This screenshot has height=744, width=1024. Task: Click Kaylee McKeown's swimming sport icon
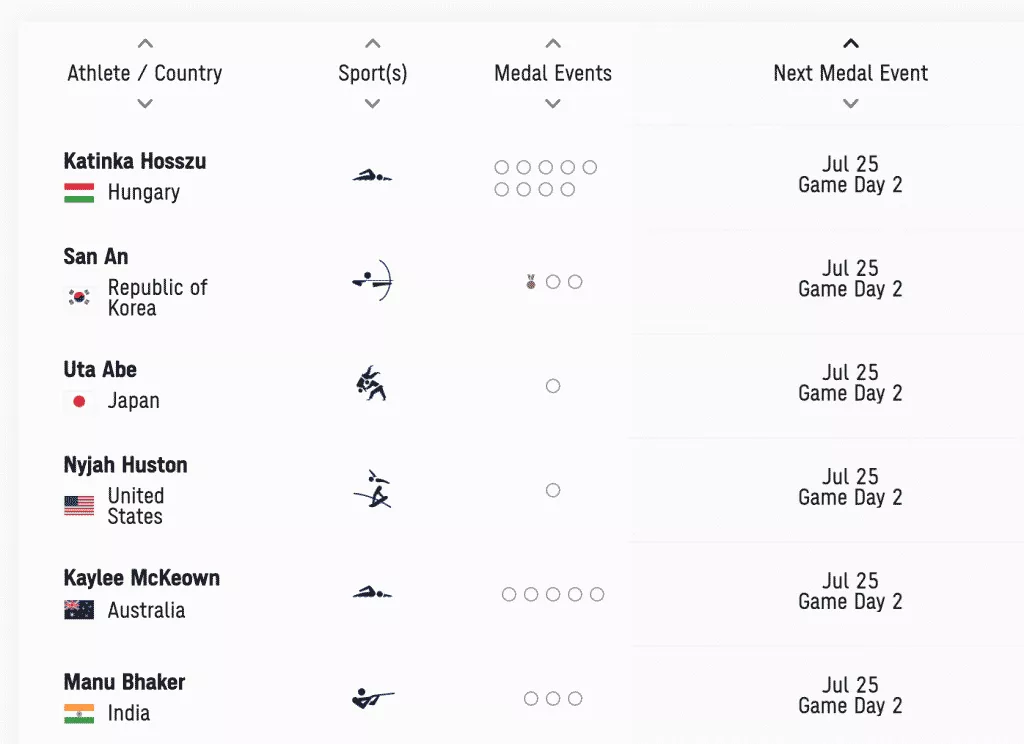click(372, 593)
